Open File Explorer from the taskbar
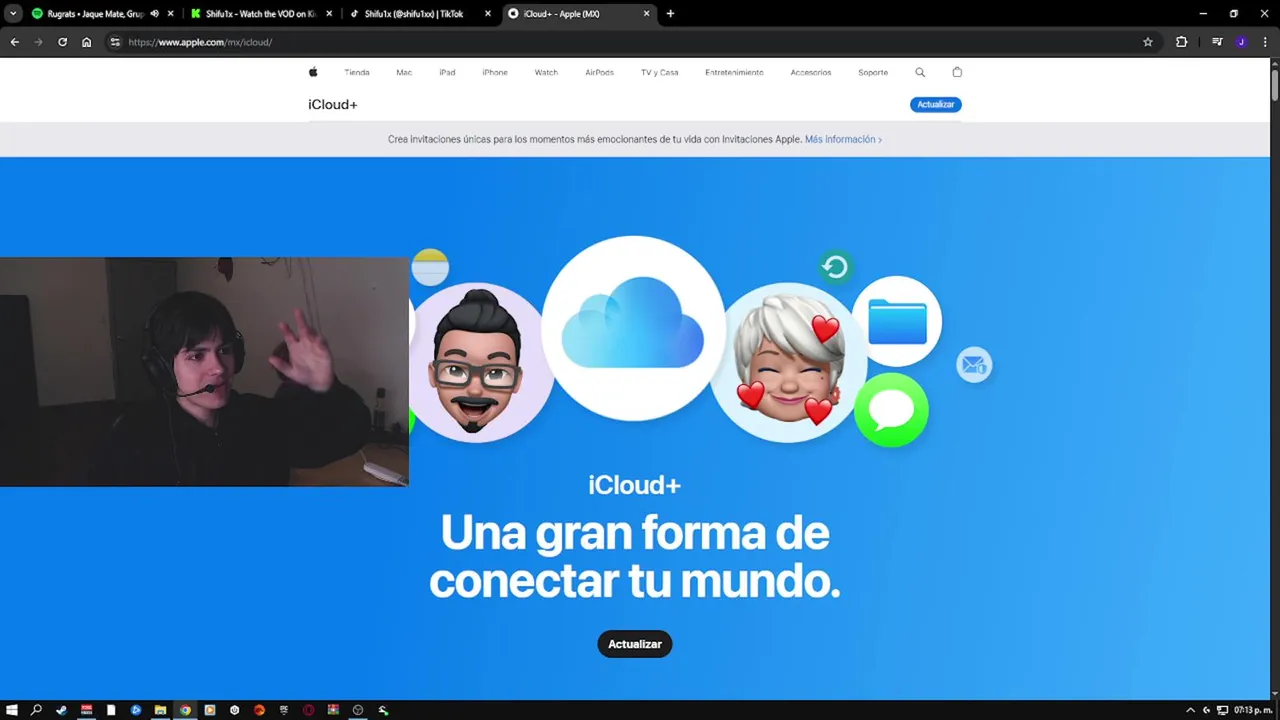 [160, 710]
